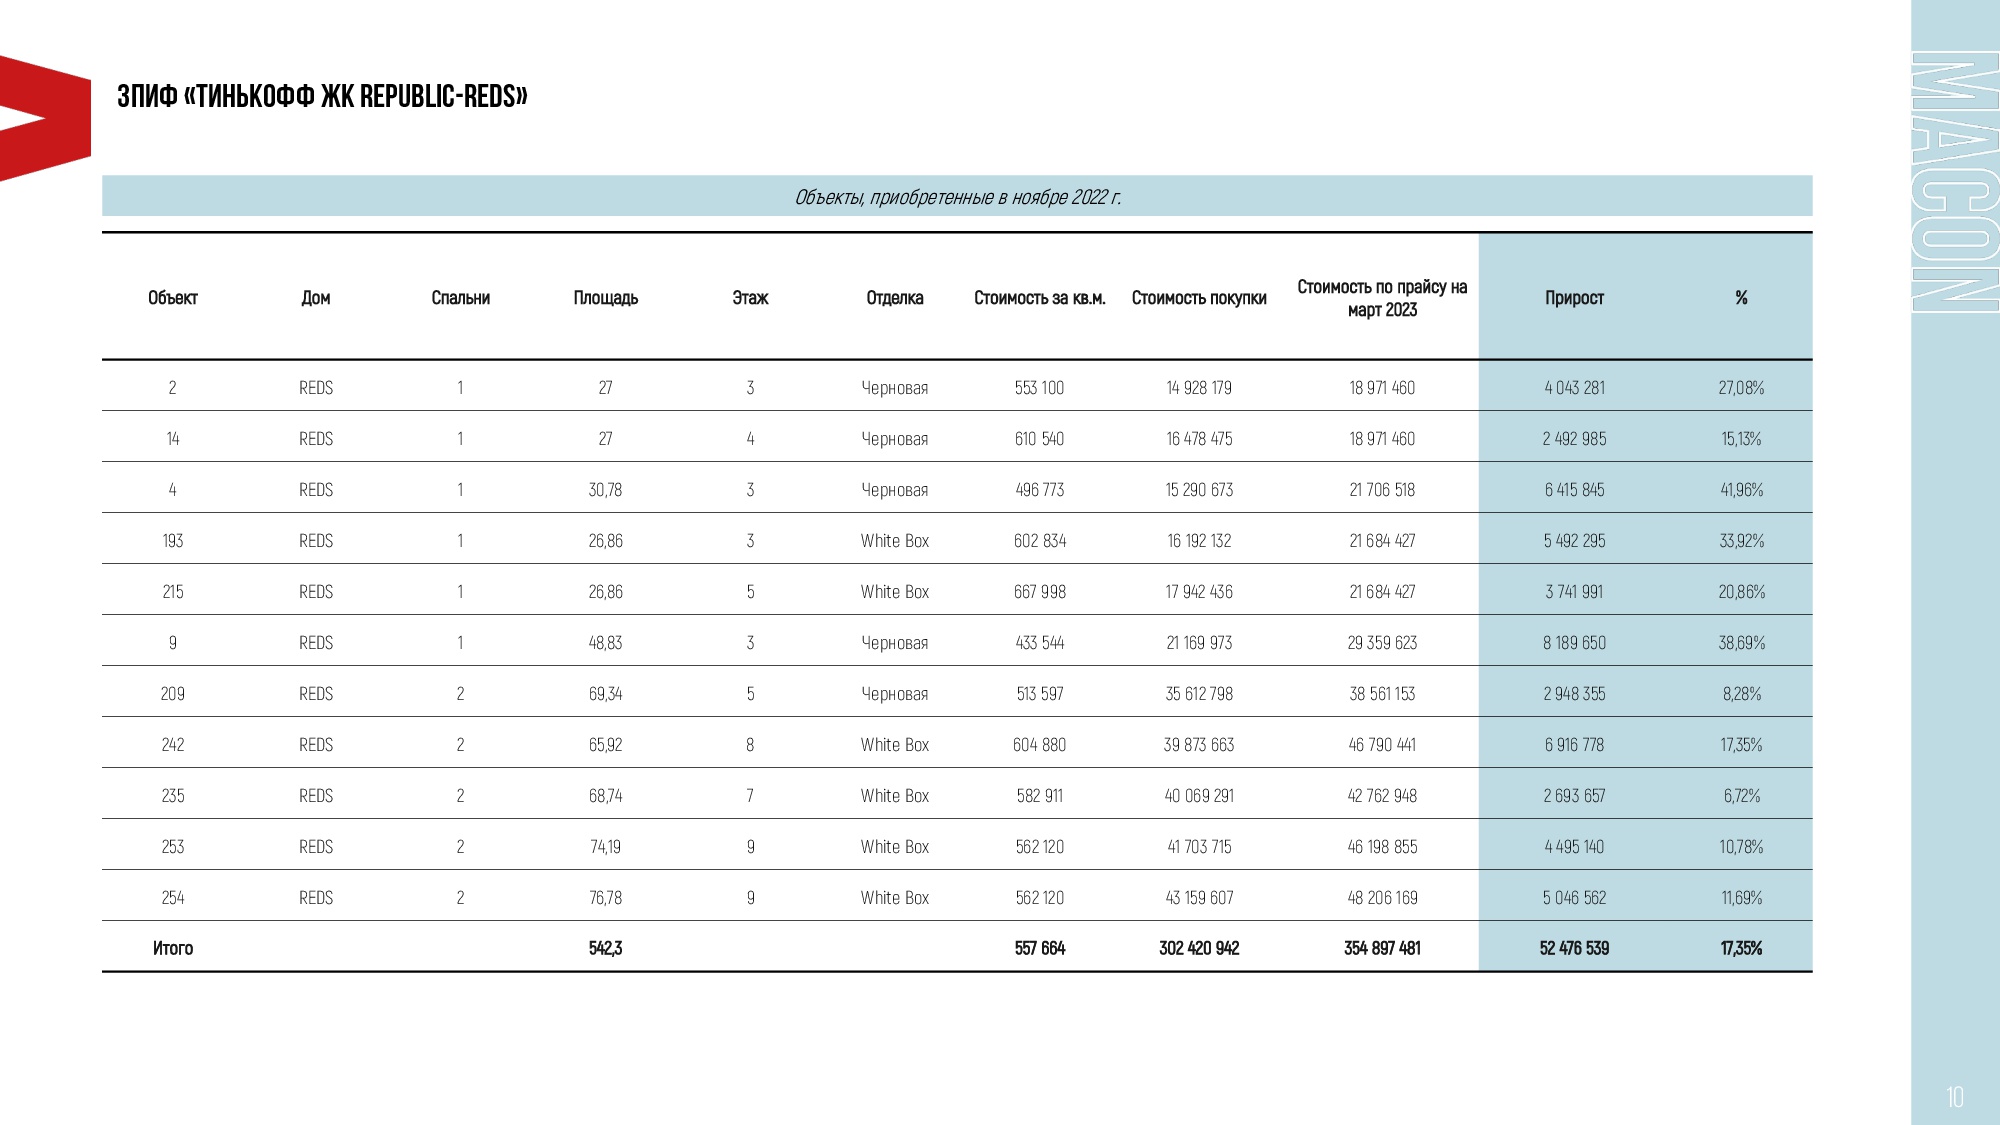
Task: Click the slide title ЗПИФ Тинькофф ЖК Republic-Reds
Action: pyautogui.click(x=322, y=96)
